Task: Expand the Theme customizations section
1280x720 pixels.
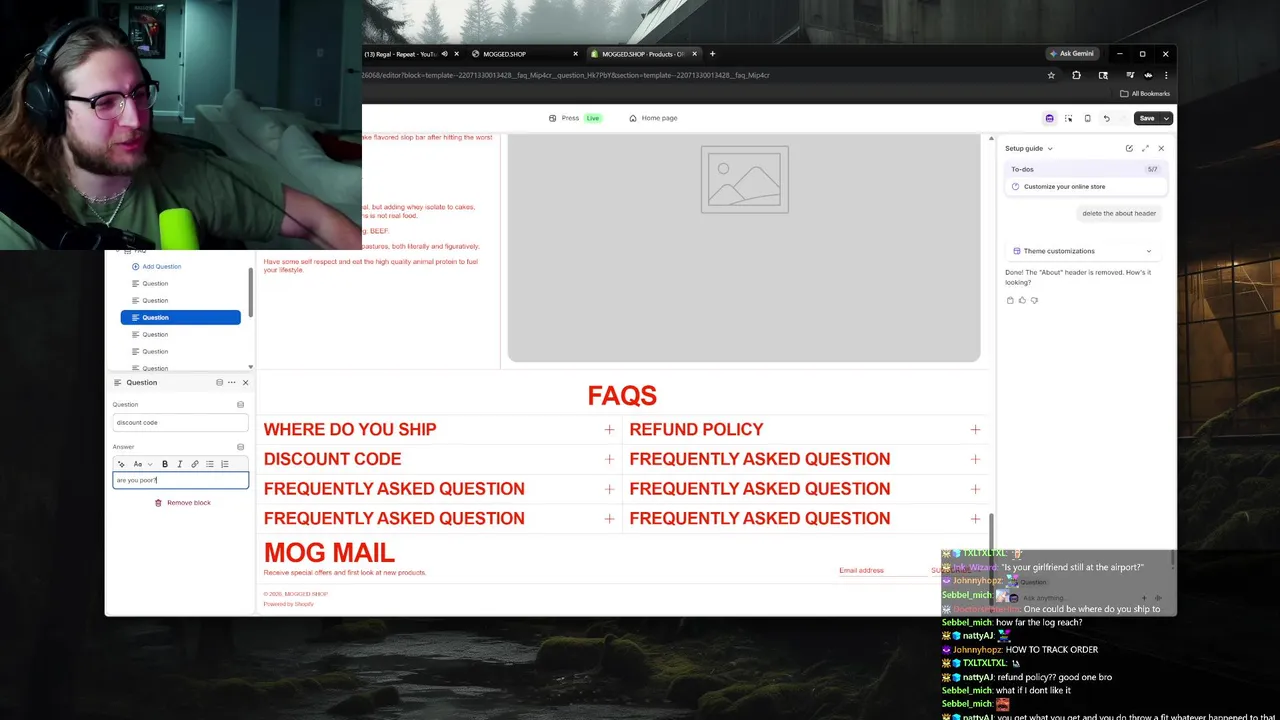Action: tap(1086, 251)
